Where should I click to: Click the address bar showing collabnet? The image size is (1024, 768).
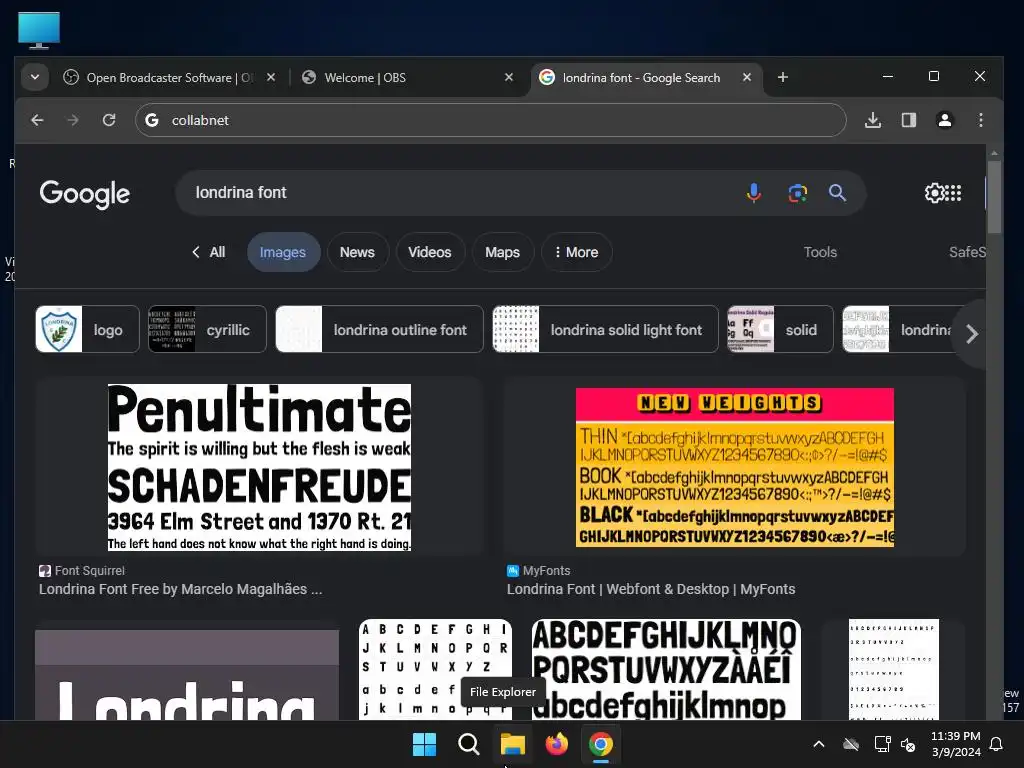point(490,120)
